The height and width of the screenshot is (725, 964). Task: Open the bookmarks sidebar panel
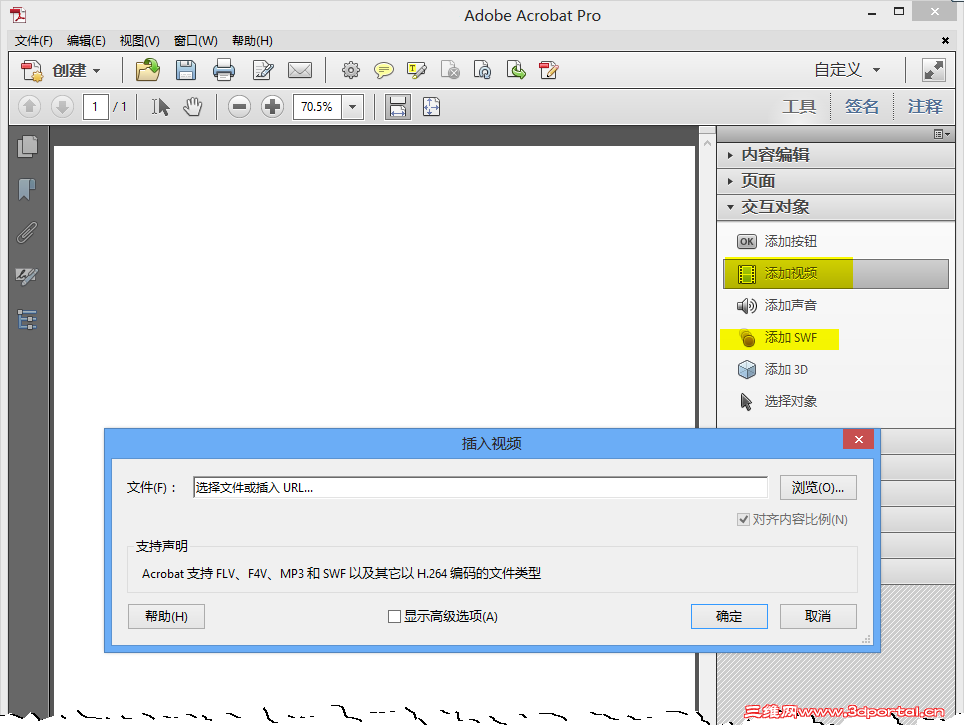point(27,189)
